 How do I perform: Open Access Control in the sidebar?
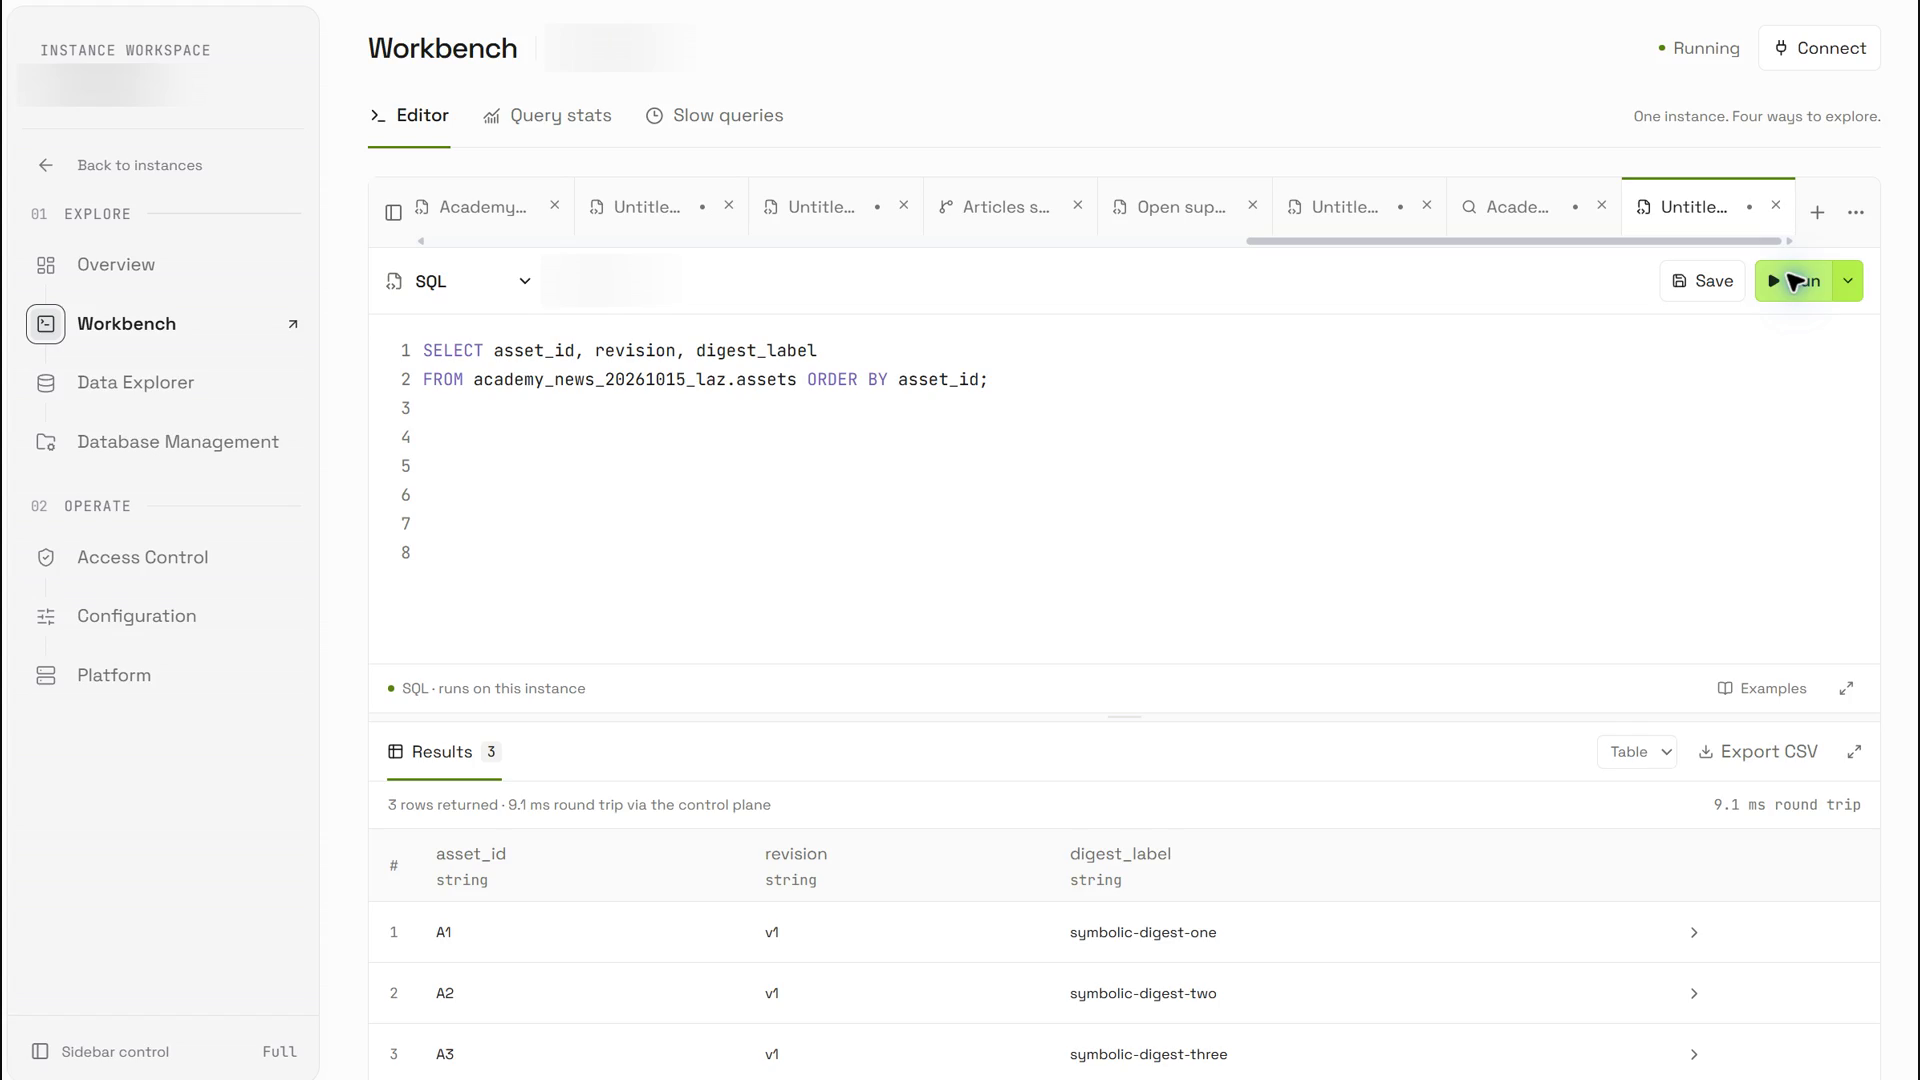pos(142,557)
